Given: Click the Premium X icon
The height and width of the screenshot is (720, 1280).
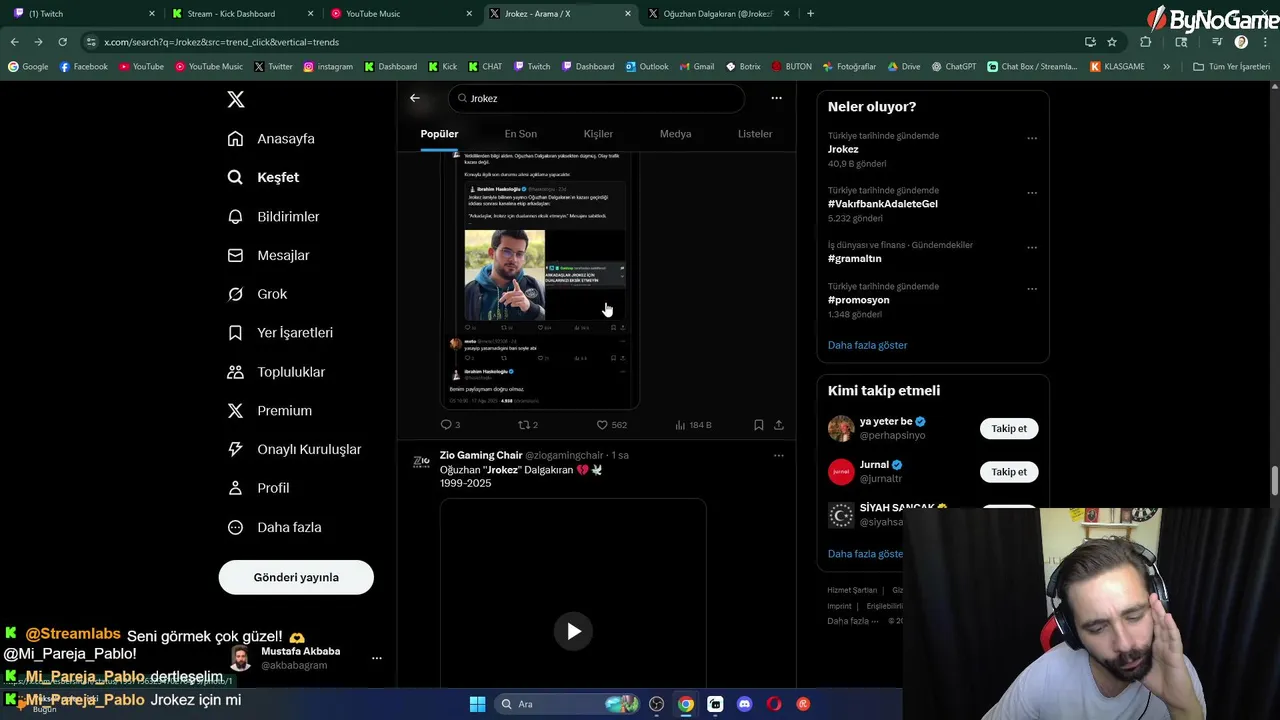Looking at the screenshot, I should click(235, 410).
